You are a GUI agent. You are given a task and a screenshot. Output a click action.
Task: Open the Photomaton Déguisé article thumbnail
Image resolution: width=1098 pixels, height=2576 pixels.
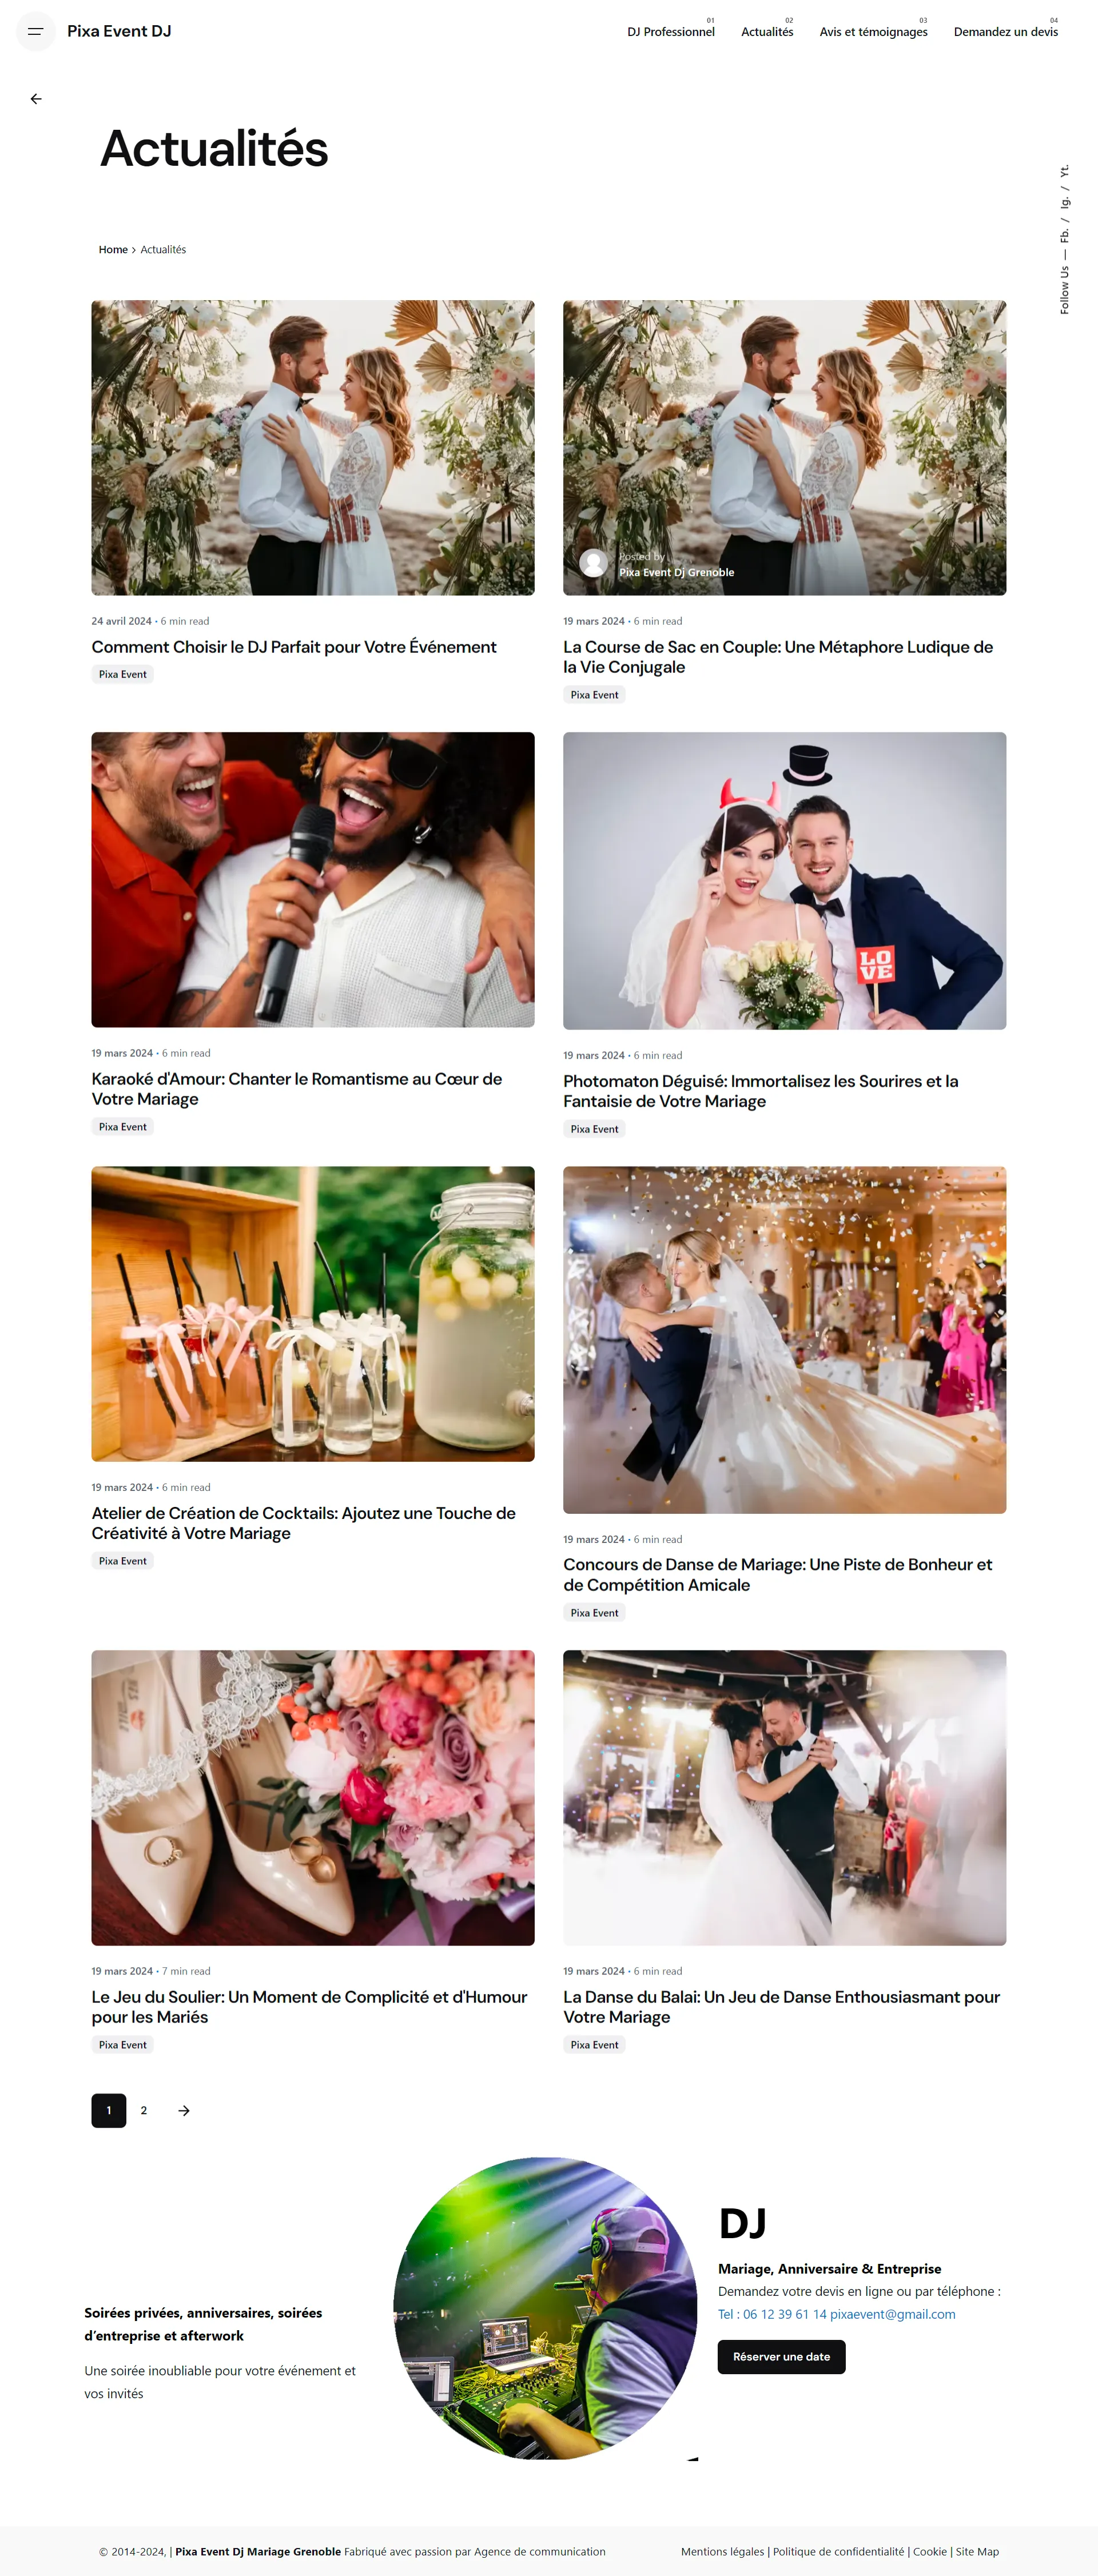[x=784, y=880]
